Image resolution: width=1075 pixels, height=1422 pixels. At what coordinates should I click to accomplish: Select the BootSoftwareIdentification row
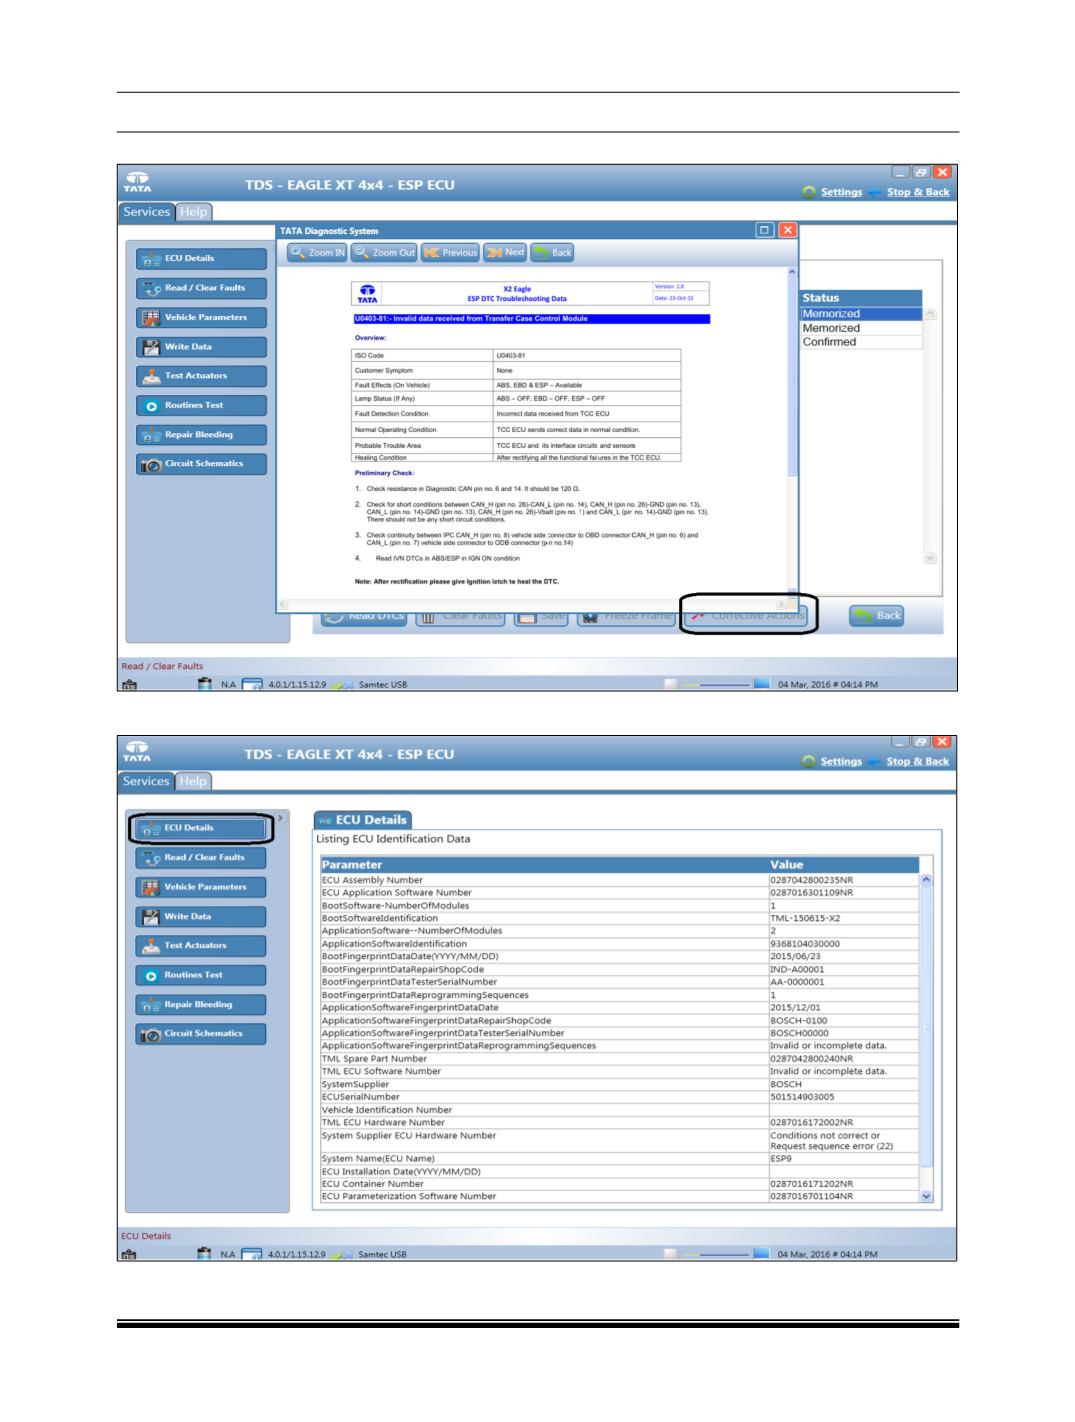(x=619, y=918)
